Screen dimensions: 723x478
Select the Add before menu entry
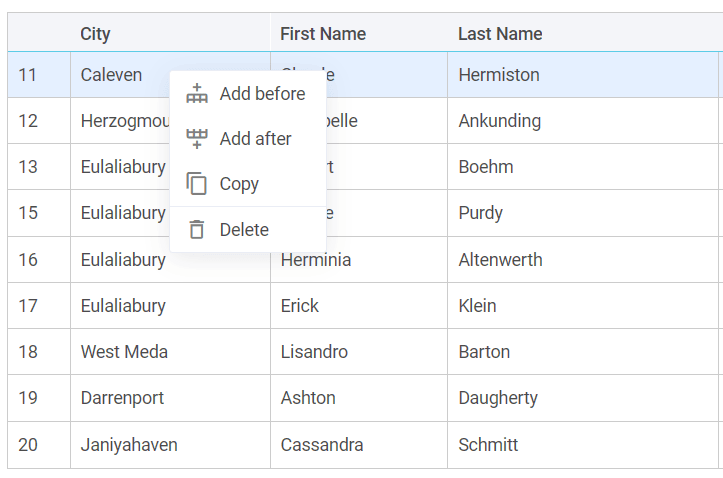(262, 93)
